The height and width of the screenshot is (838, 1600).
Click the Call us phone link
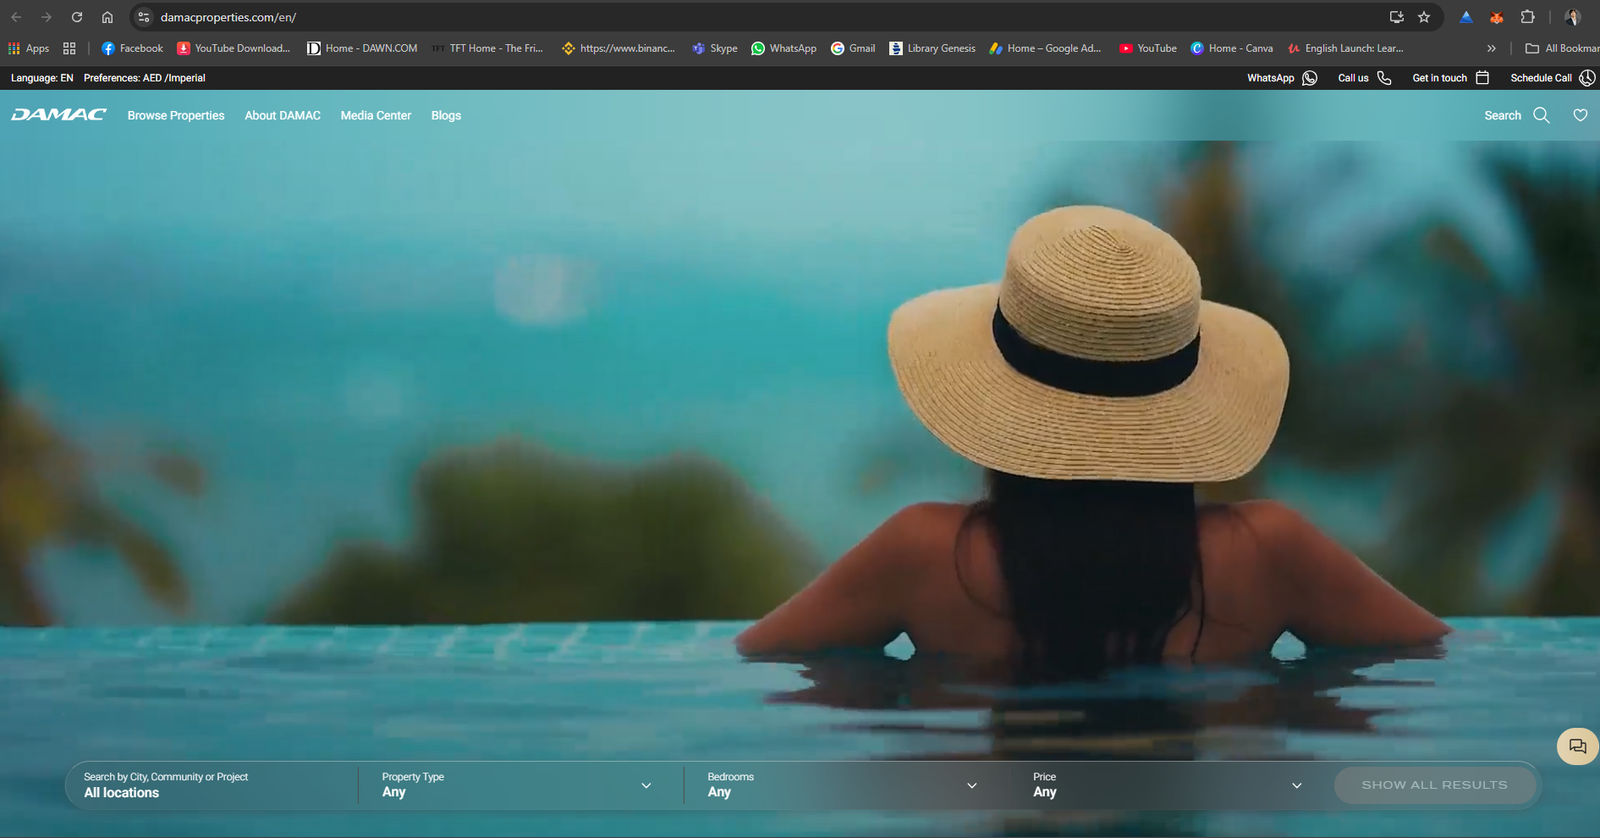(x=1365, y=78)
